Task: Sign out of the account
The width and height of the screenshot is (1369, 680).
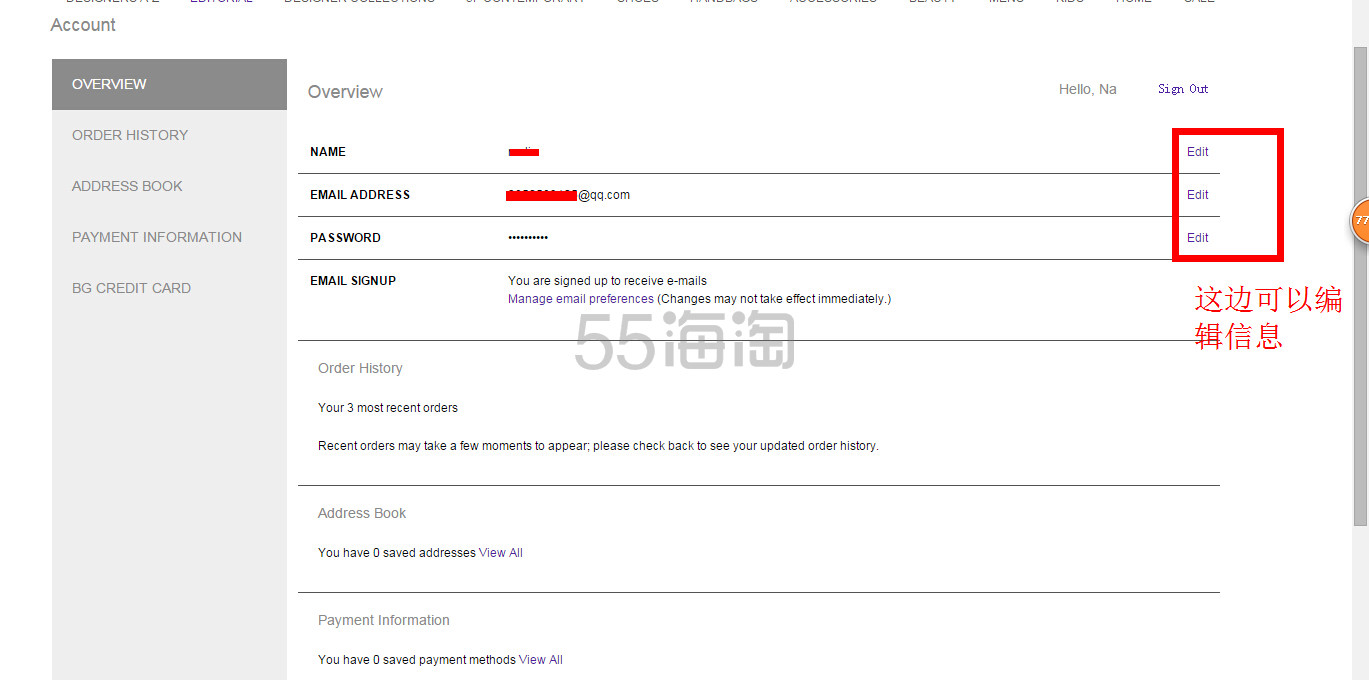Action: pyautogui.click(x=1183, y=89)
